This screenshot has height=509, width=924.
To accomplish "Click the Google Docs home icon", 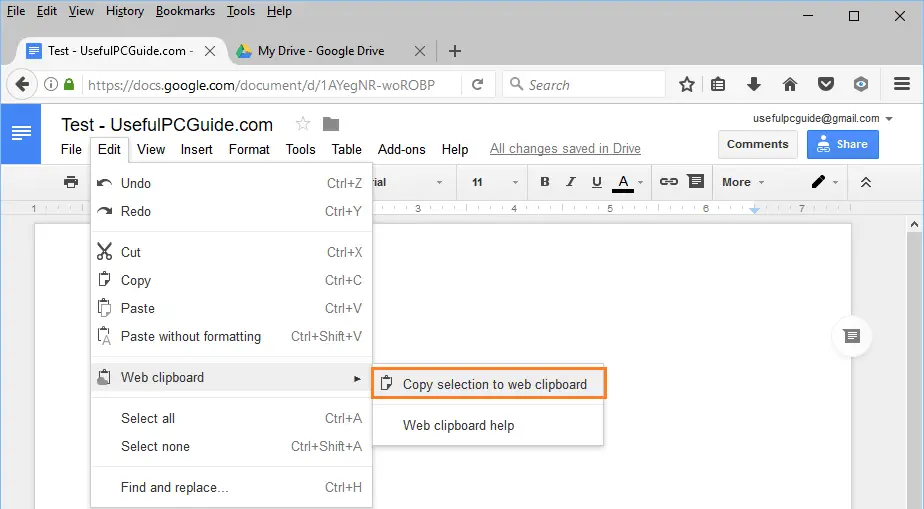I will 21,132.
